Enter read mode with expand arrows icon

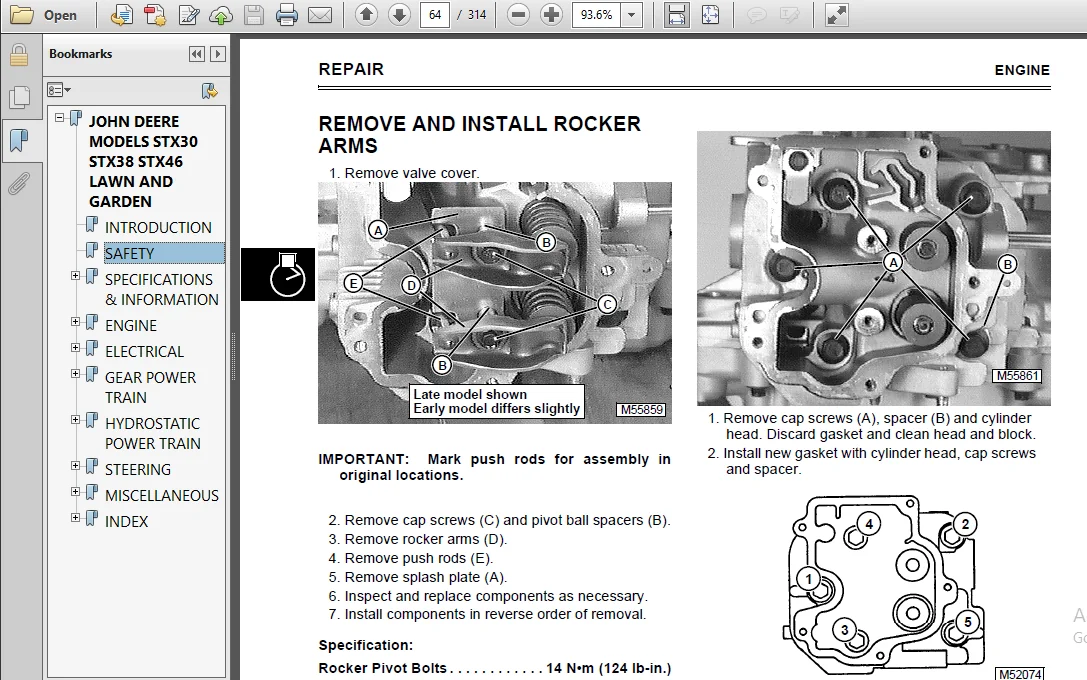(x=837, y=15)
